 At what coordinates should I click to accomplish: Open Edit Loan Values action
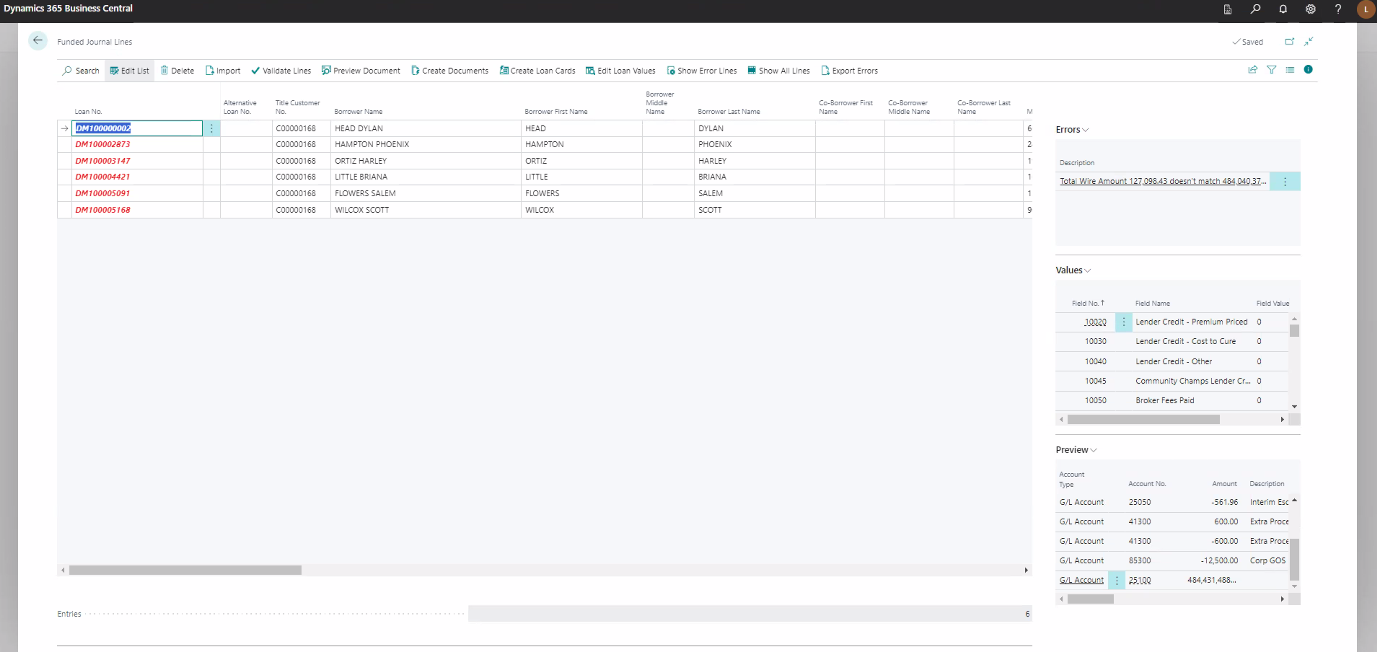[620, 70]
